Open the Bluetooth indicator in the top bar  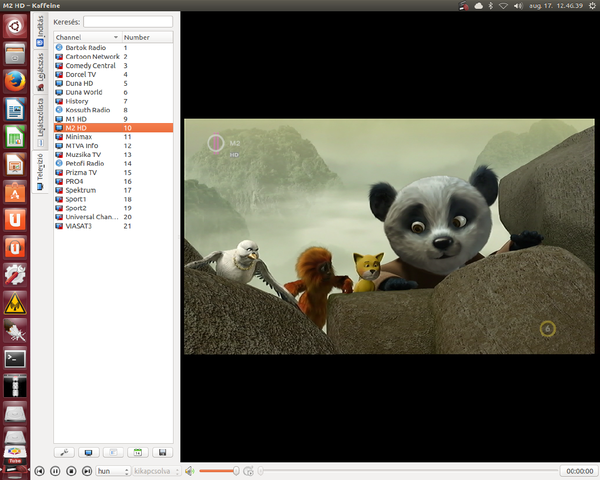click(x=491, y=6)
